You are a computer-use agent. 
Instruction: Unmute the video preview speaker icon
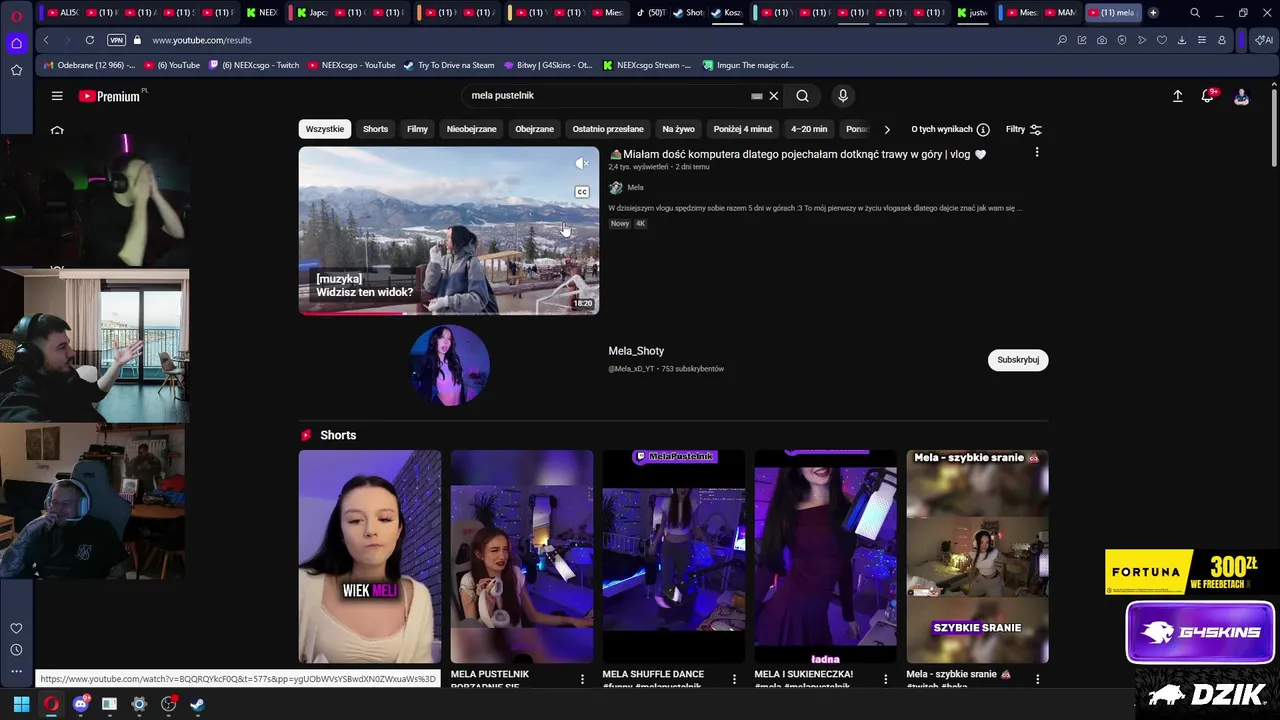click(x=582, y=163)
